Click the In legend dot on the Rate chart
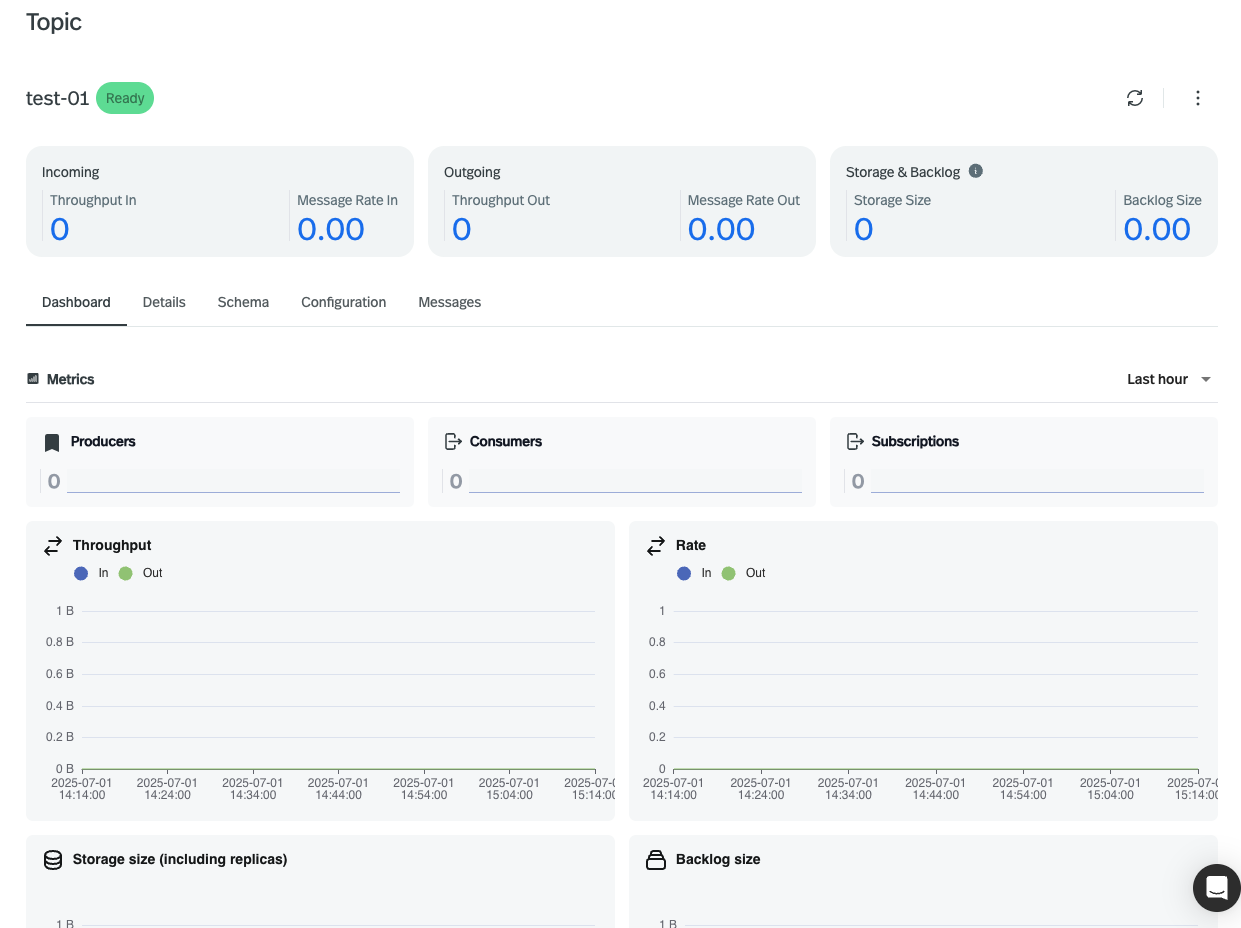Image resolution: width=1241 pixels, height=928 pixels. coord(684,573)
